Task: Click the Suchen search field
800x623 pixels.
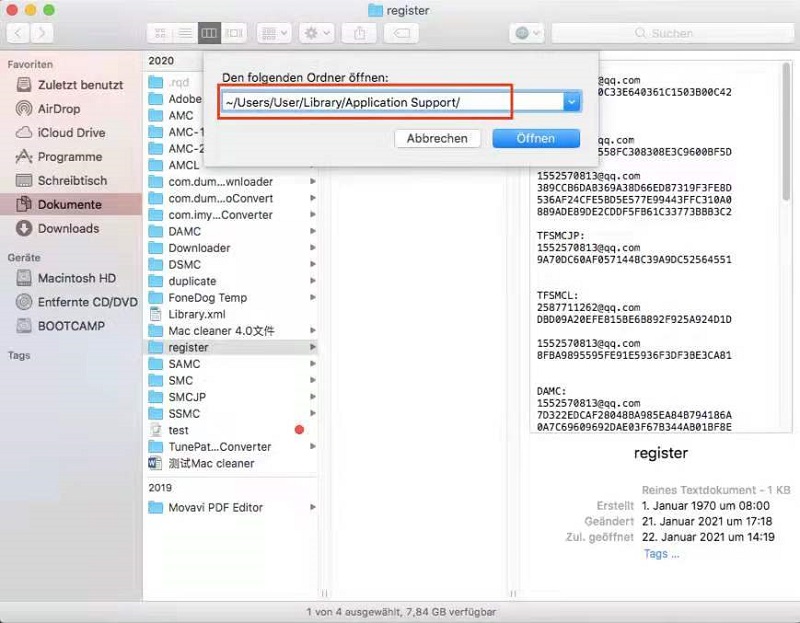Action: [x=672, y=33]
